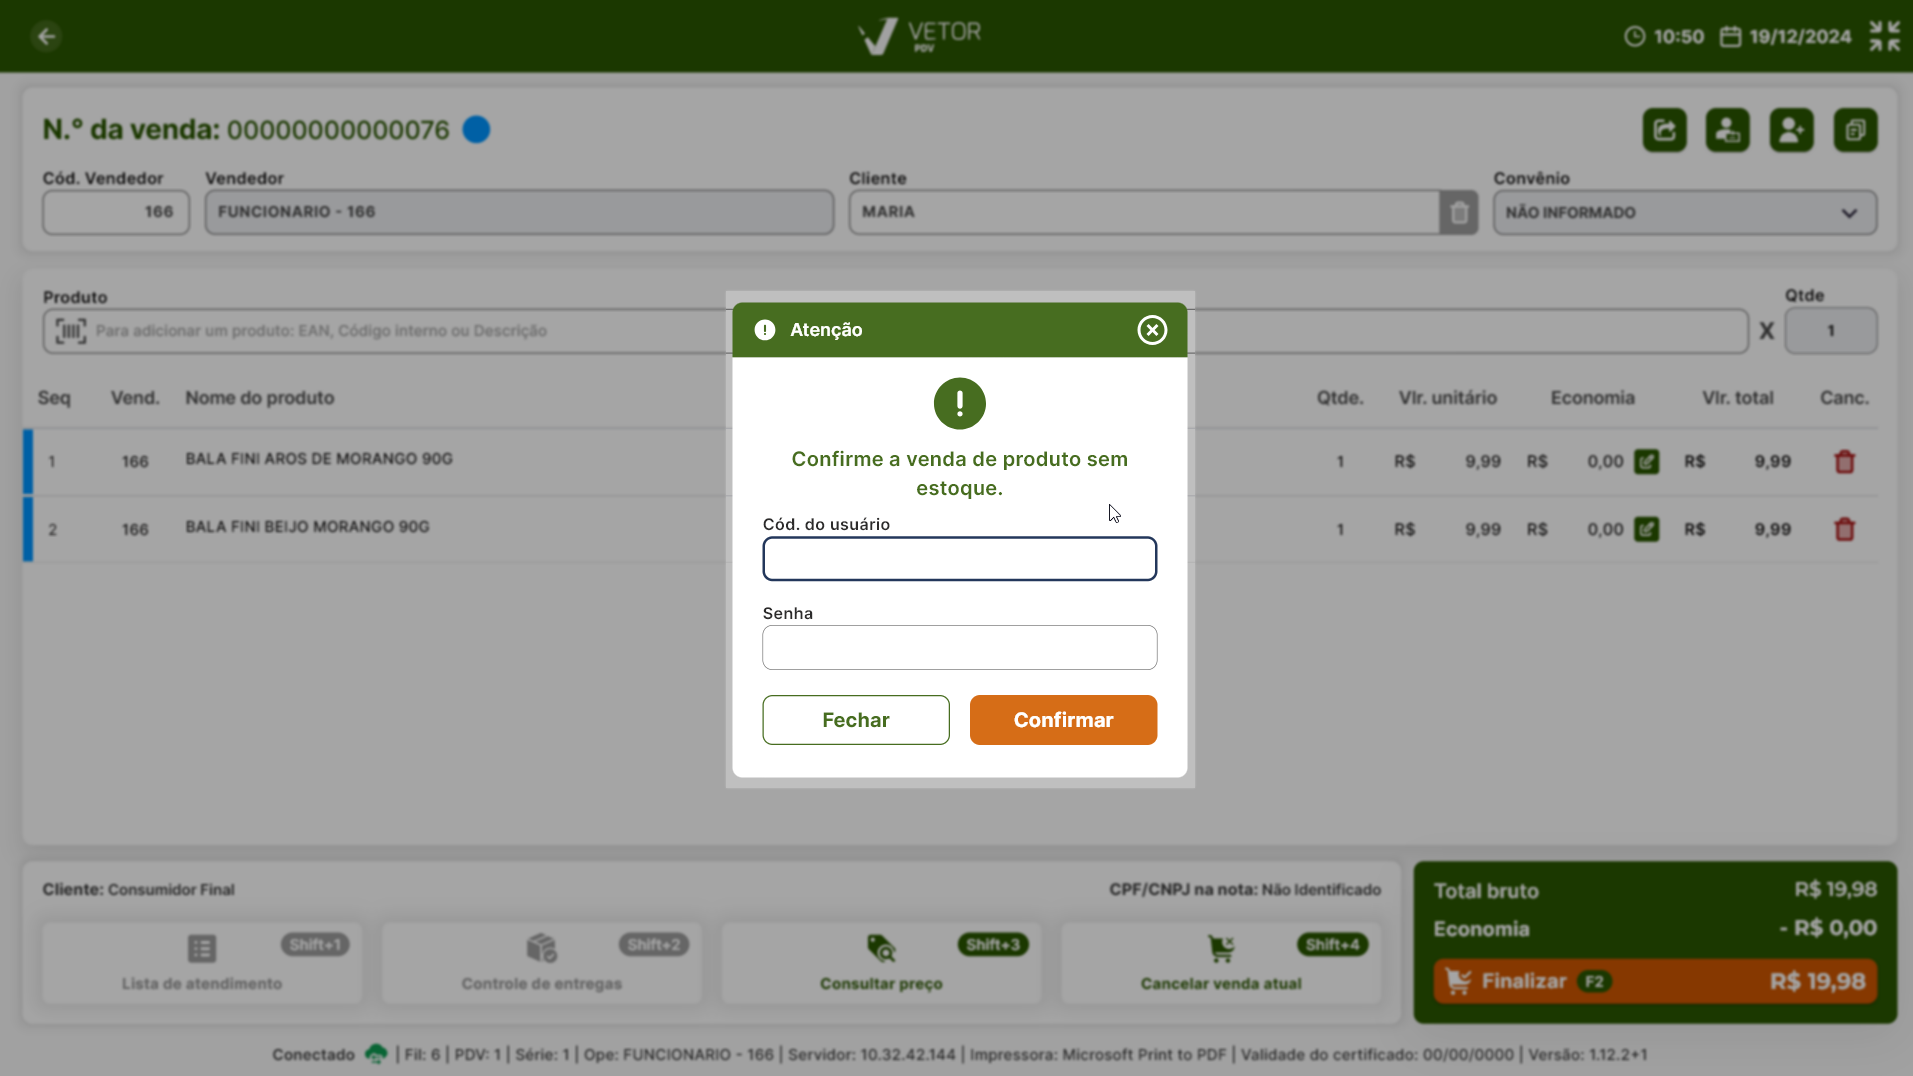
Task: Click the Qtde quantity field
Action: click(1830, 331)
